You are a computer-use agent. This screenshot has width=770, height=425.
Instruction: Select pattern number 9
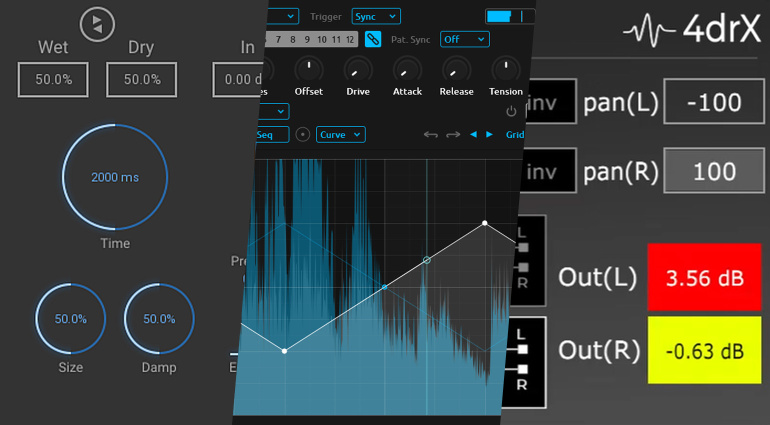click(308, 39)
